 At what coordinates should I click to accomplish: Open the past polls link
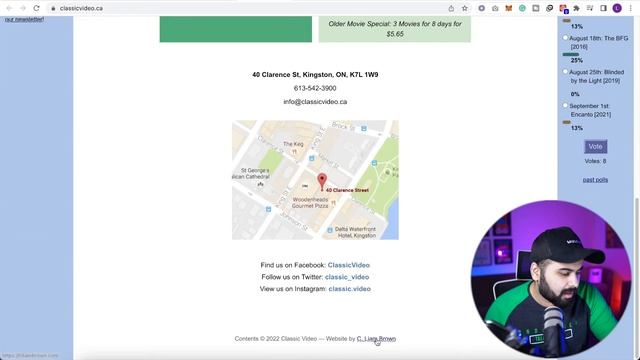pos(595,180)
